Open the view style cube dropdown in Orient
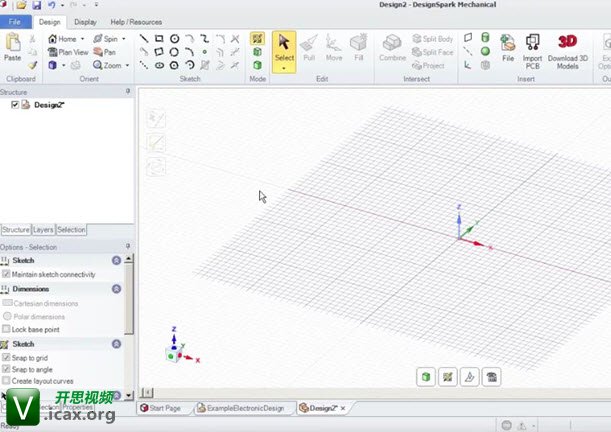 click(x=64, y=65)
